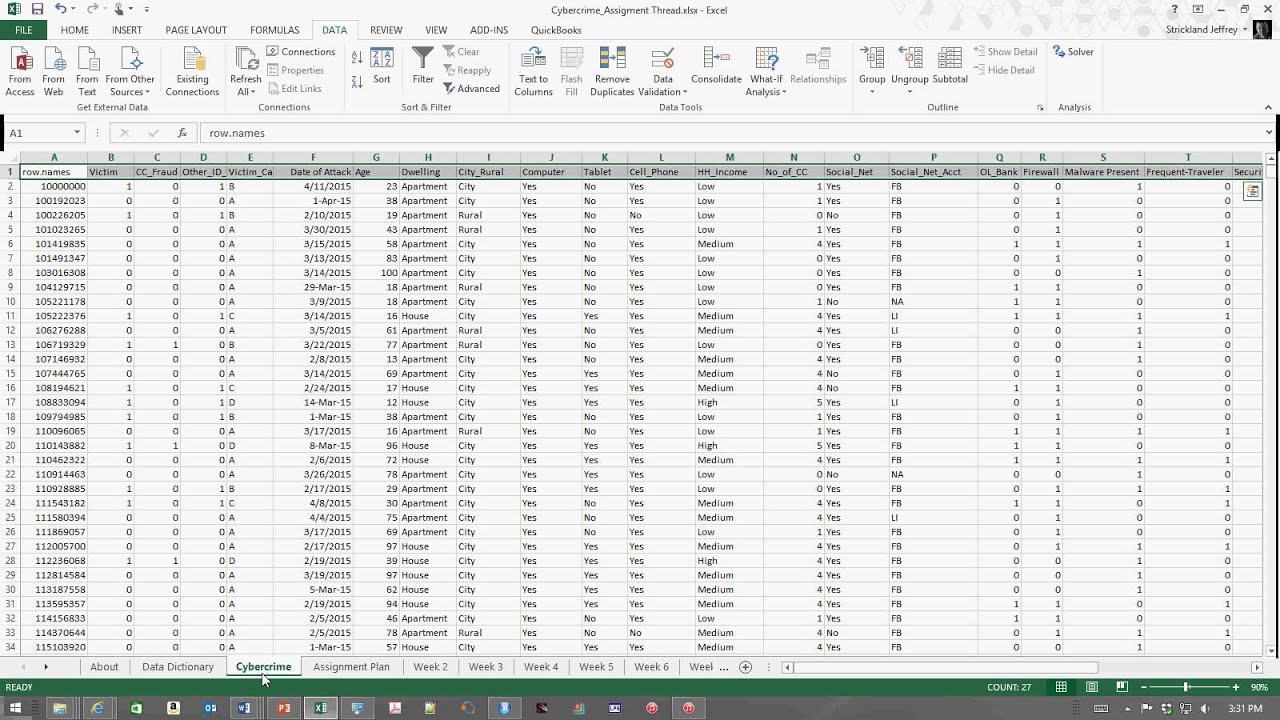The width and height of the screenshot is (1280, 720).
Task: Switch to Normal view in status bar
Action: coord(1061,687)
